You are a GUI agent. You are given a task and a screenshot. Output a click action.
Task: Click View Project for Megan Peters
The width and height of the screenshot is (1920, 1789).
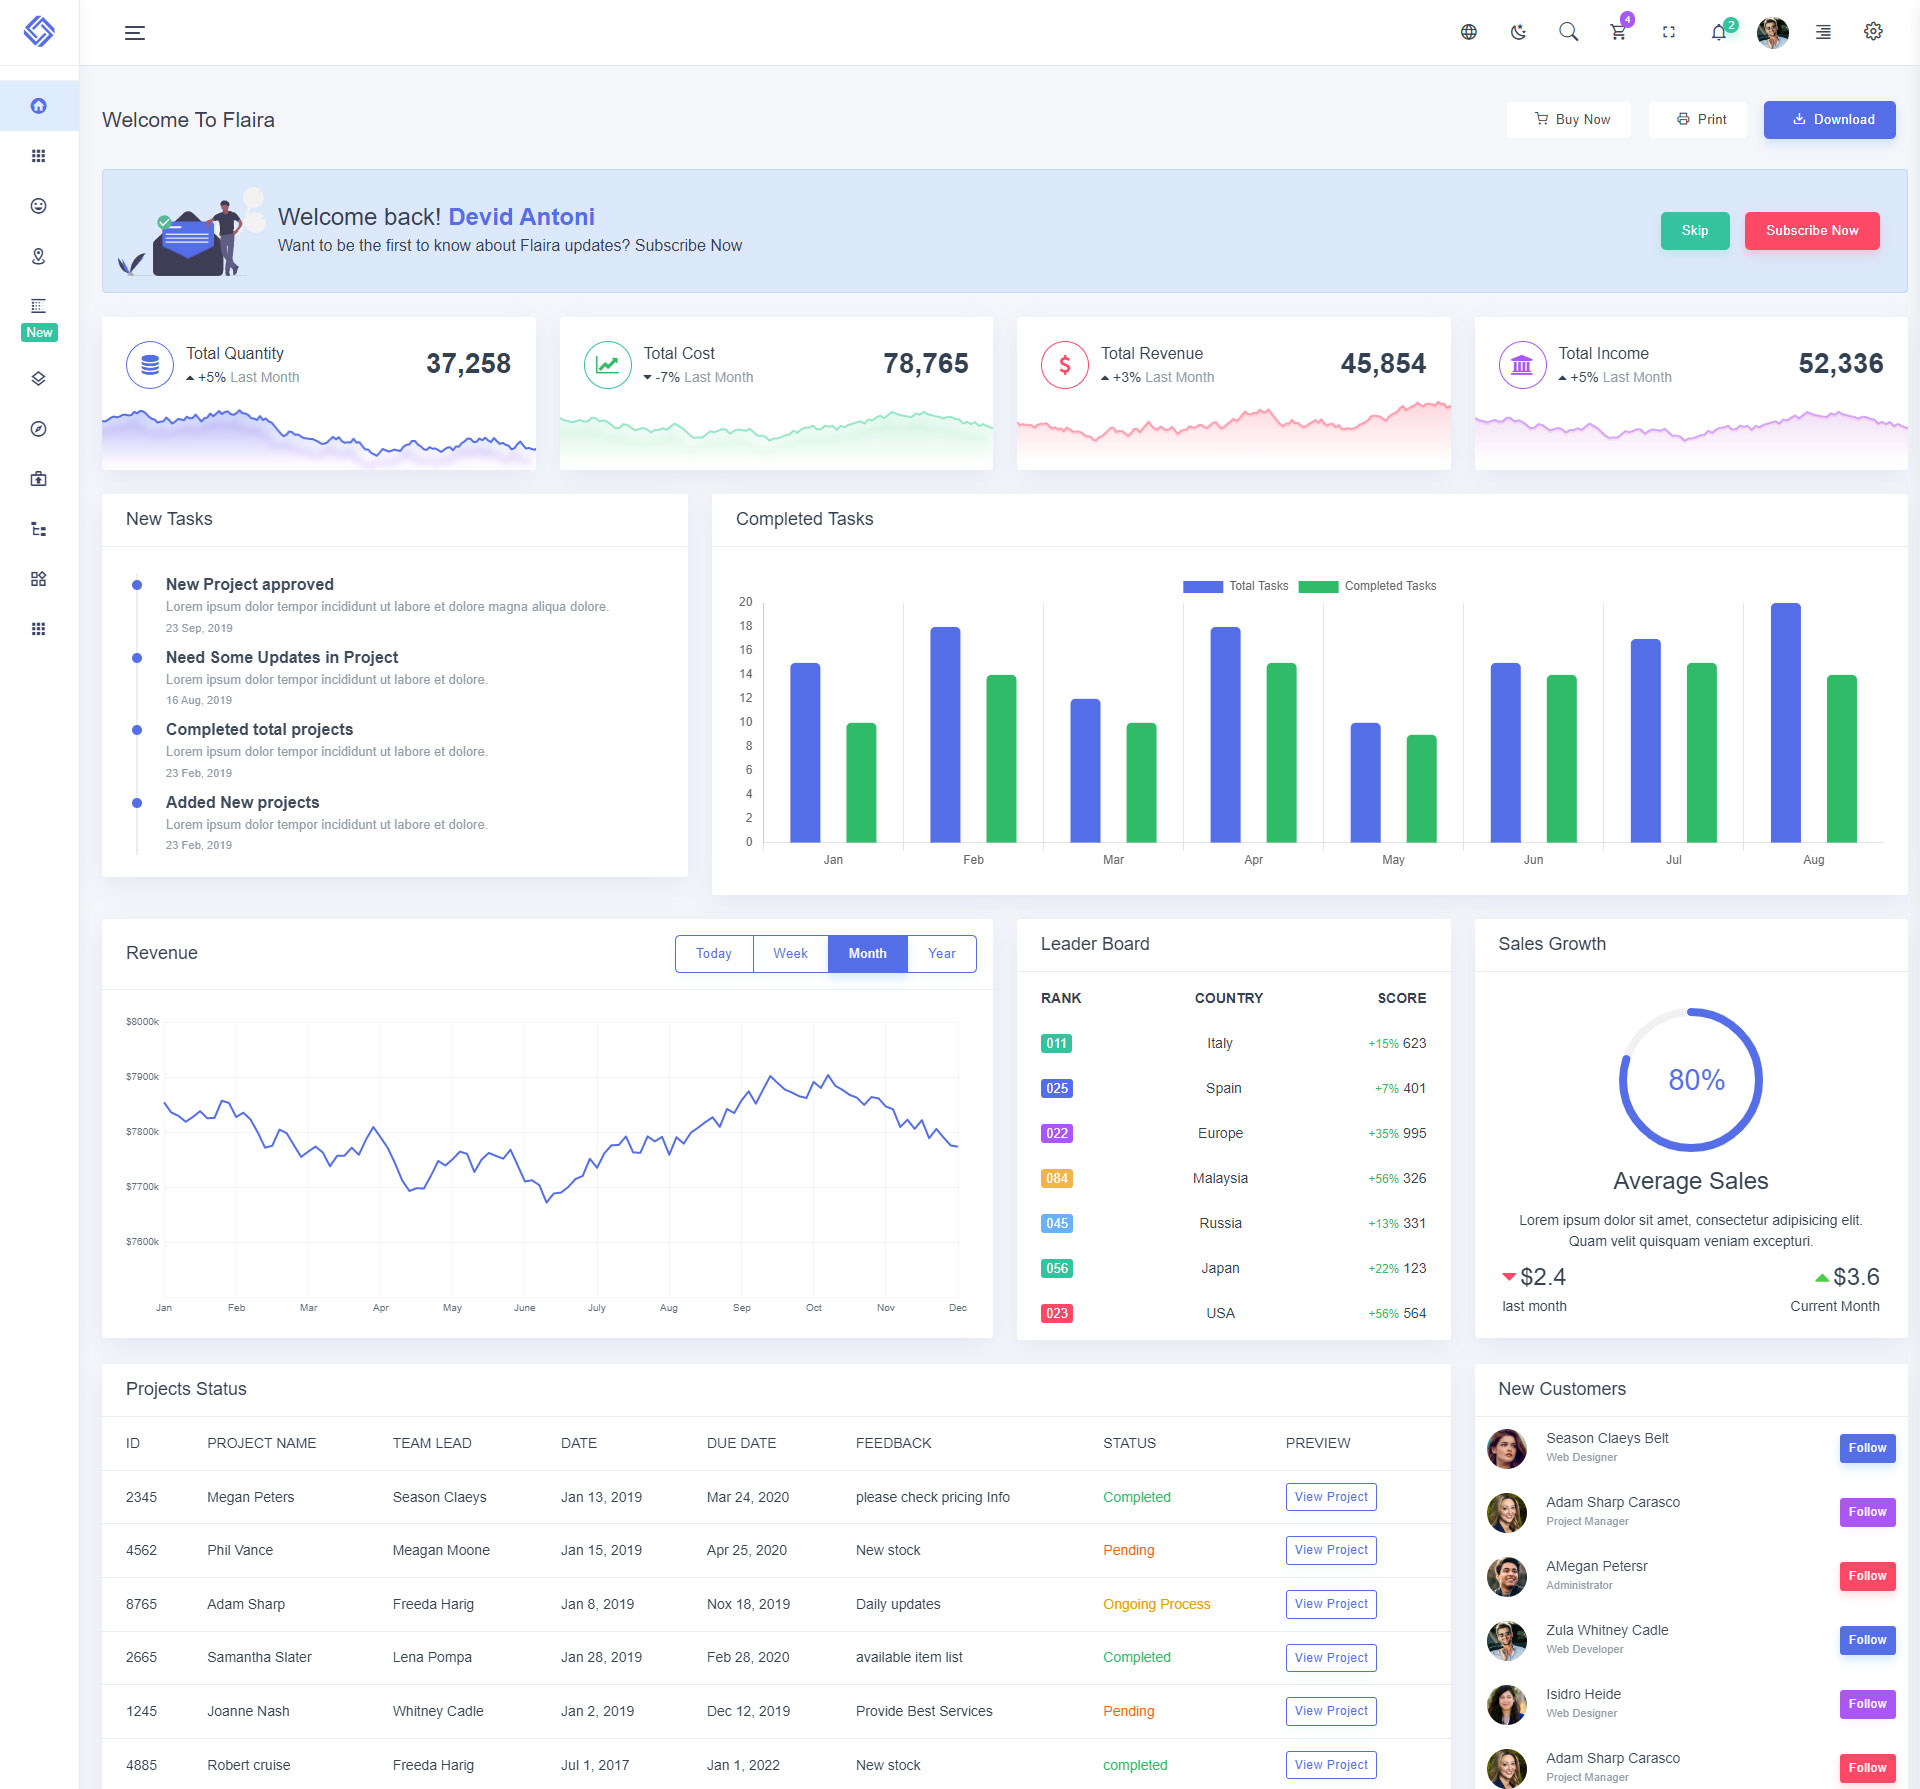point(1330,1497)
